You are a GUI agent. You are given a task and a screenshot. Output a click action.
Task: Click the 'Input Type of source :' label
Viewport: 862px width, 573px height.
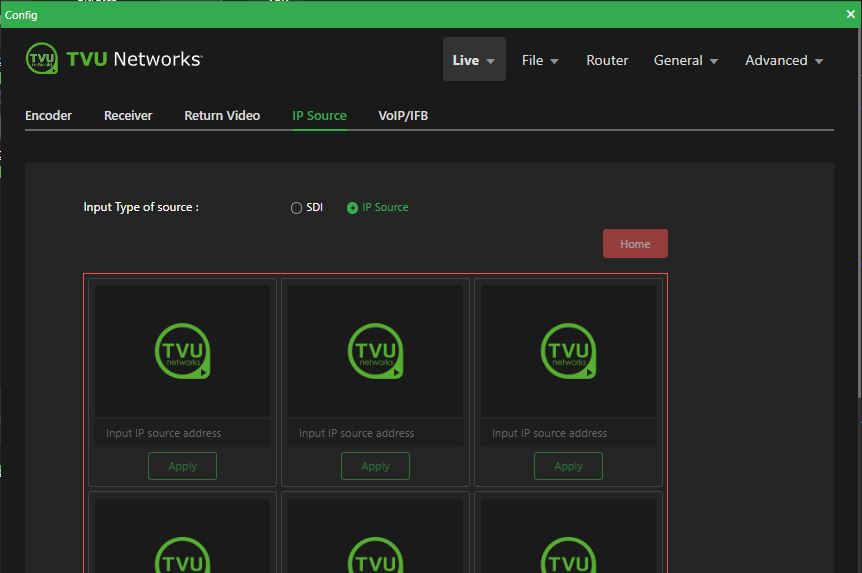[x=141, y=207]
